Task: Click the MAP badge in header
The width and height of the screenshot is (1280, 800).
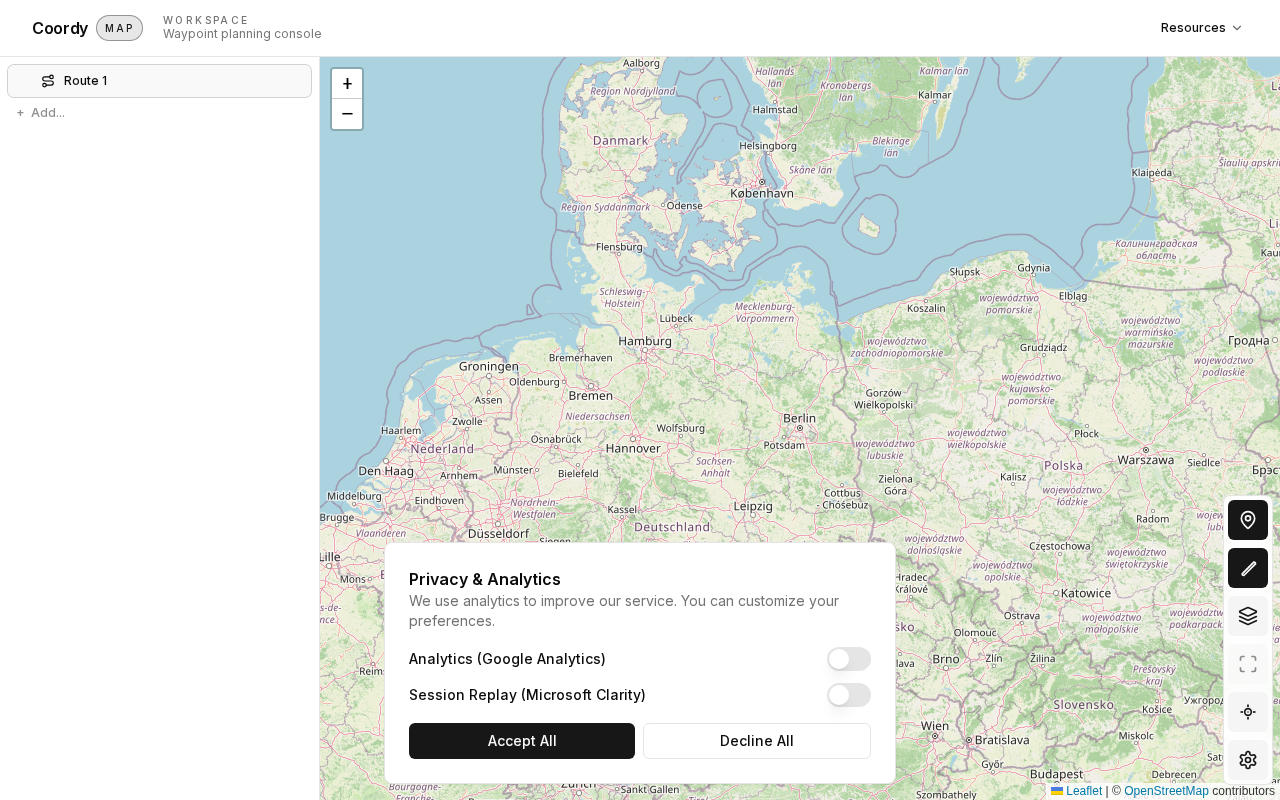Action: (x=119, y=28)
